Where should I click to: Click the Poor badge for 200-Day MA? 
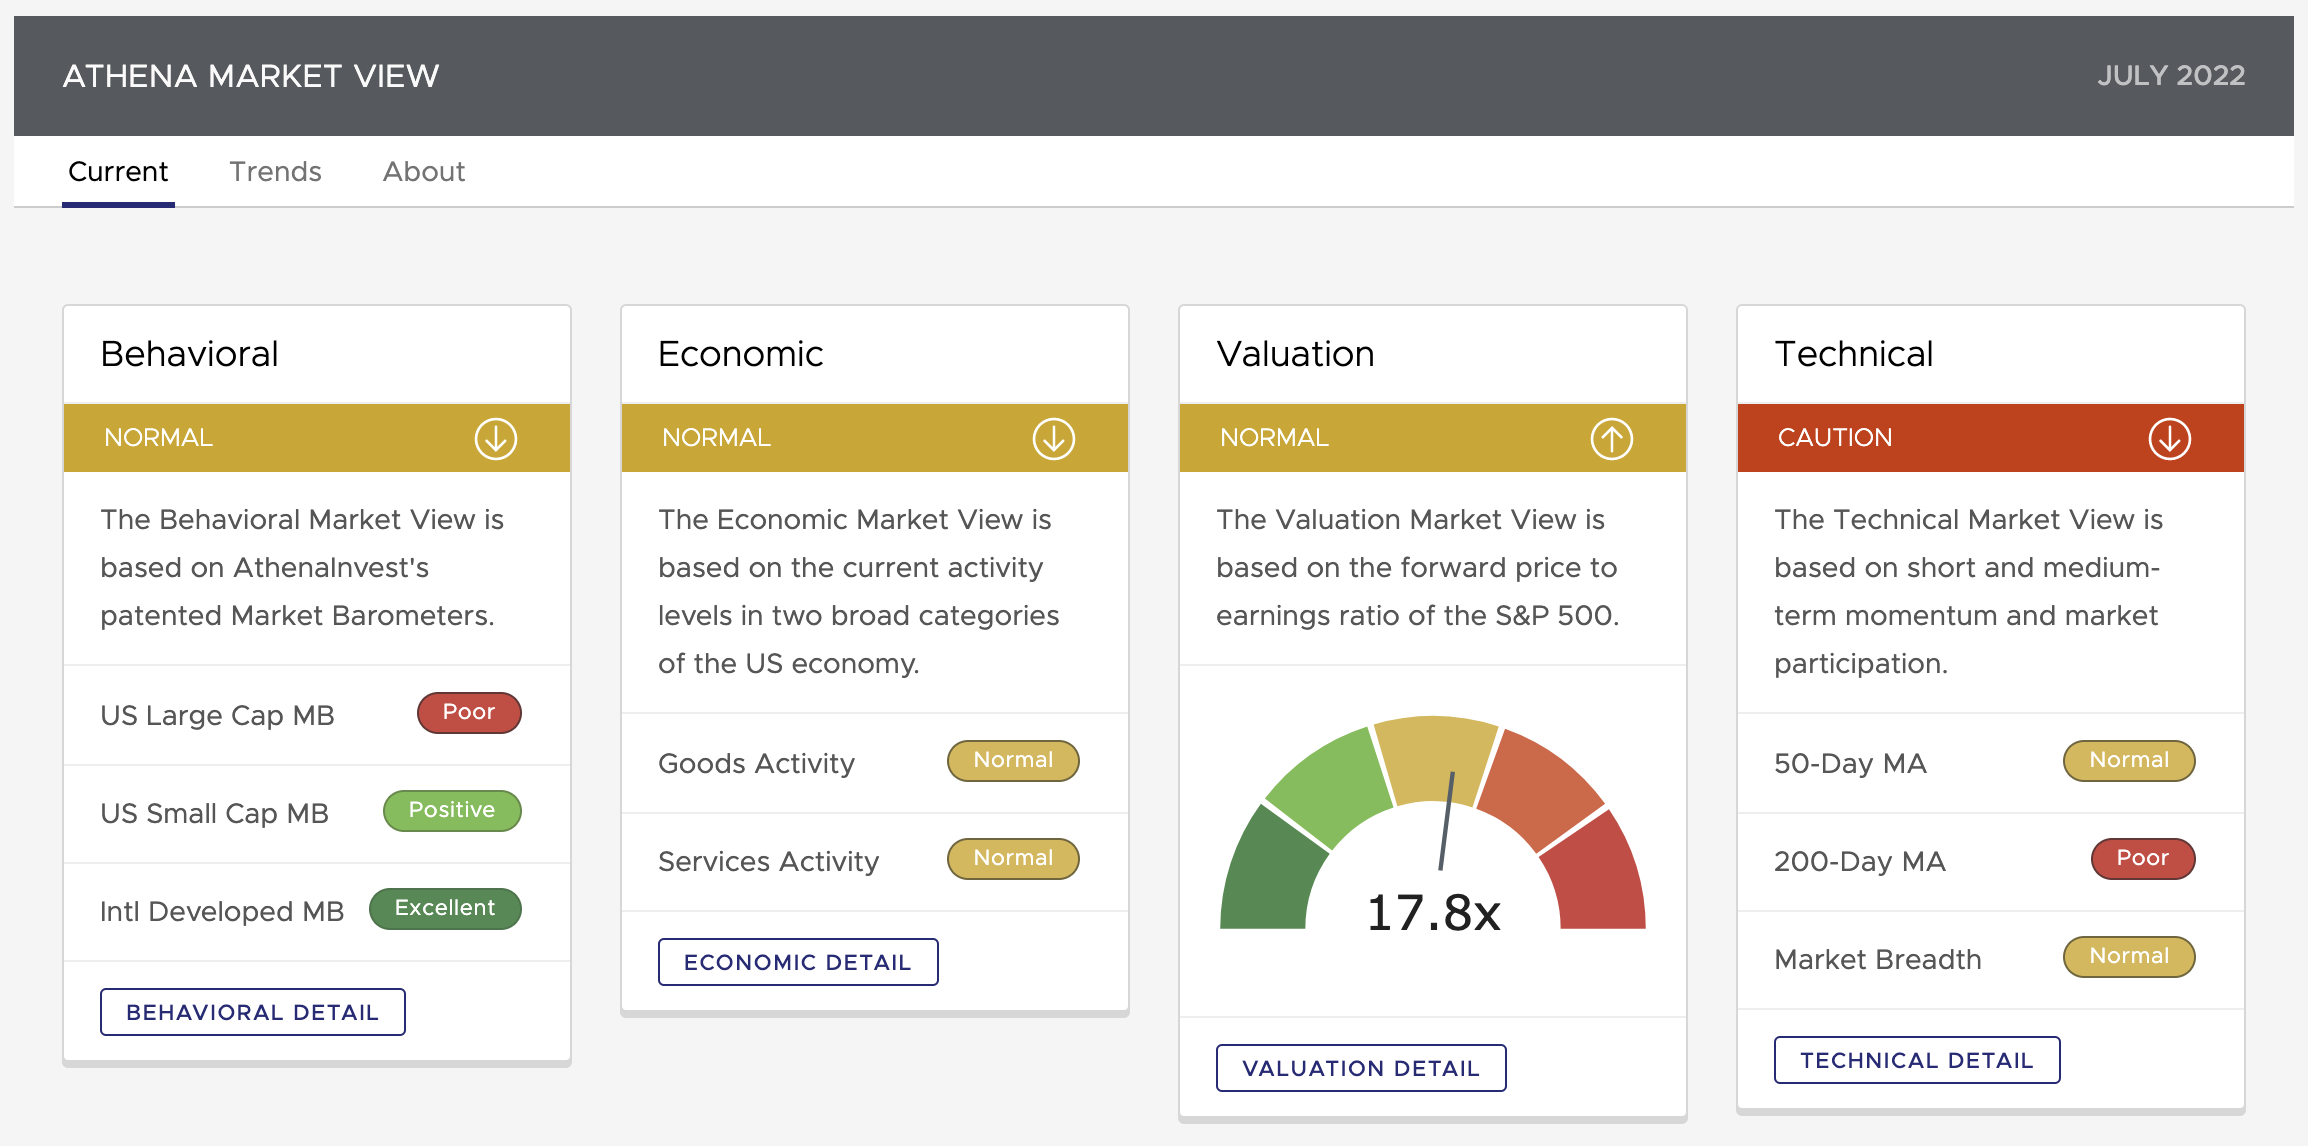pyautogui.click(x=2142, y=858)
